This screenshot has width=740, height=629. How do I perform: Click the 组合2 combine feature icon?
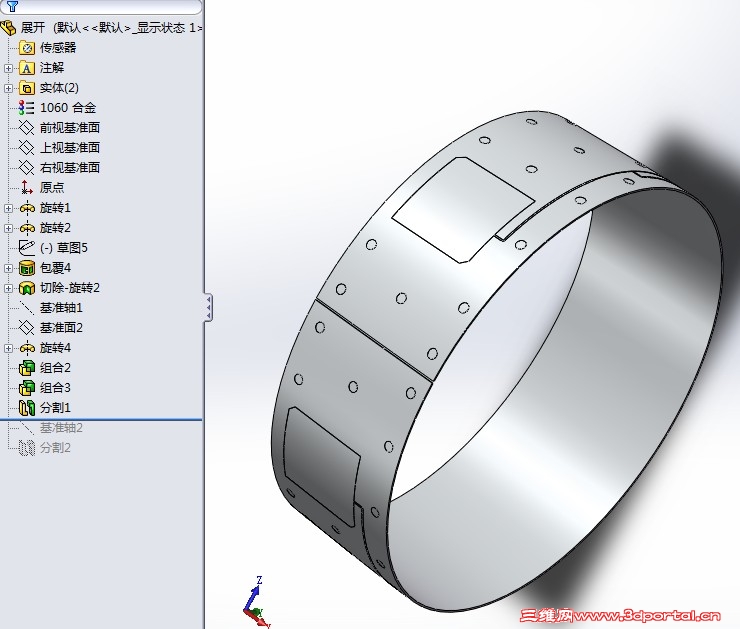27,368
